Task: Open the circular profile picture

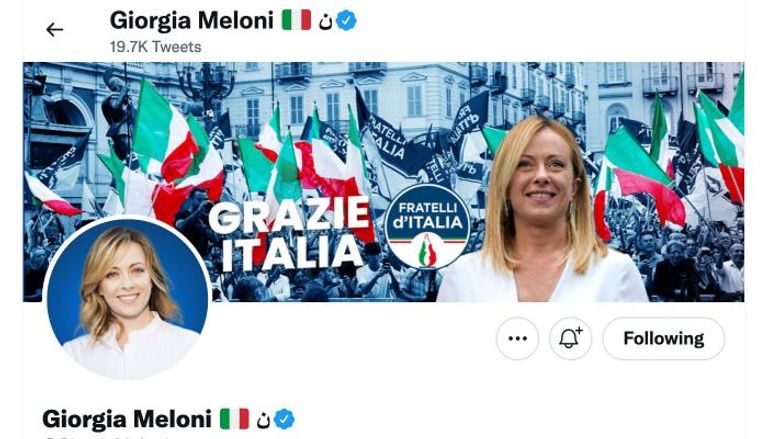Action: 127,299
